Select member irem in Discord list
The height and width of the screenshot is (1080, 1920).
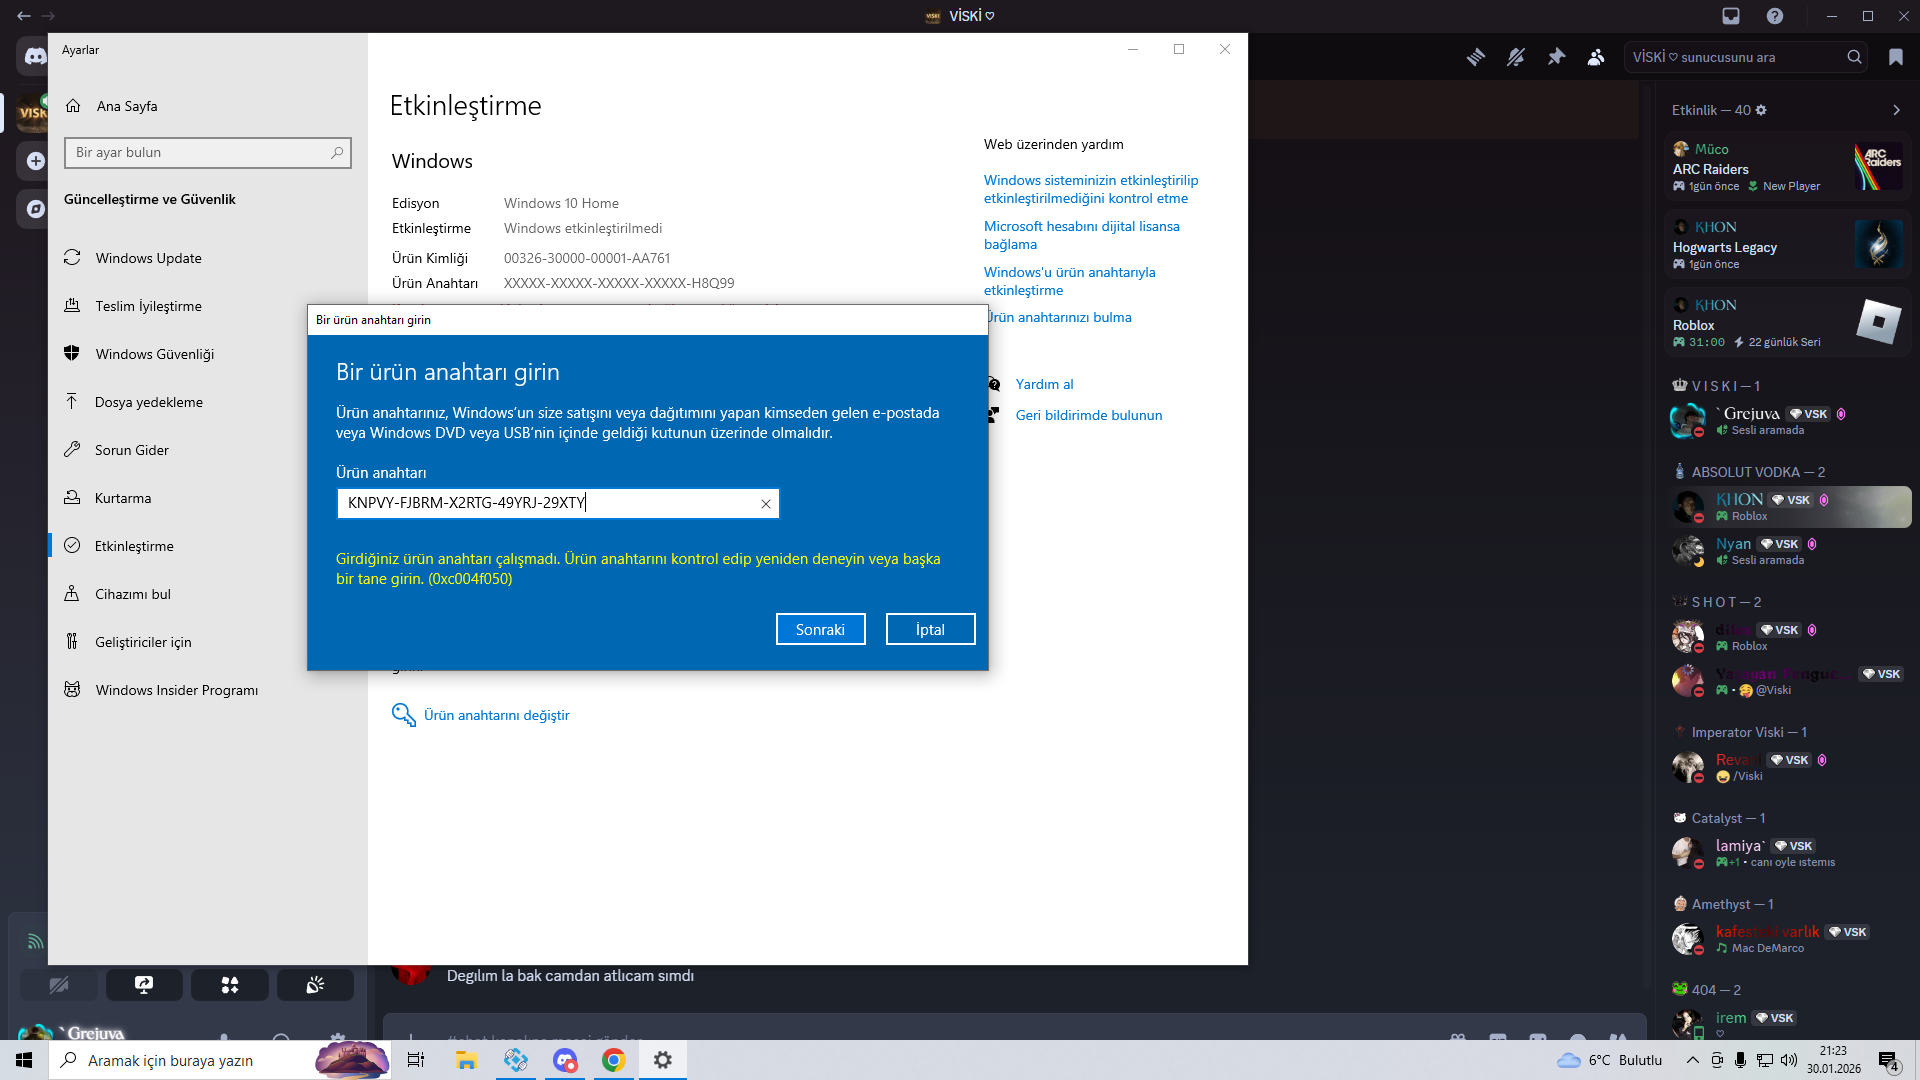point(1790,1022)
